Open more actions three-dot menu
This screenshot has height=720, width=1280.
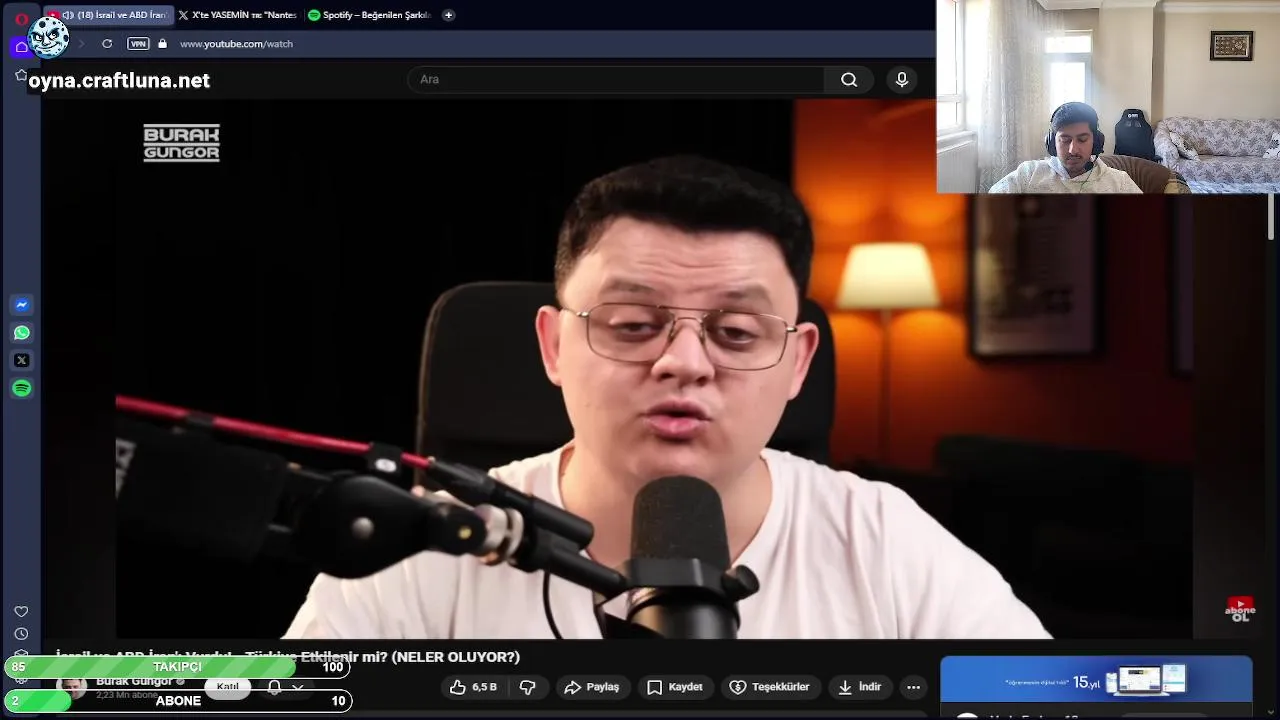[x=913, y=687]
